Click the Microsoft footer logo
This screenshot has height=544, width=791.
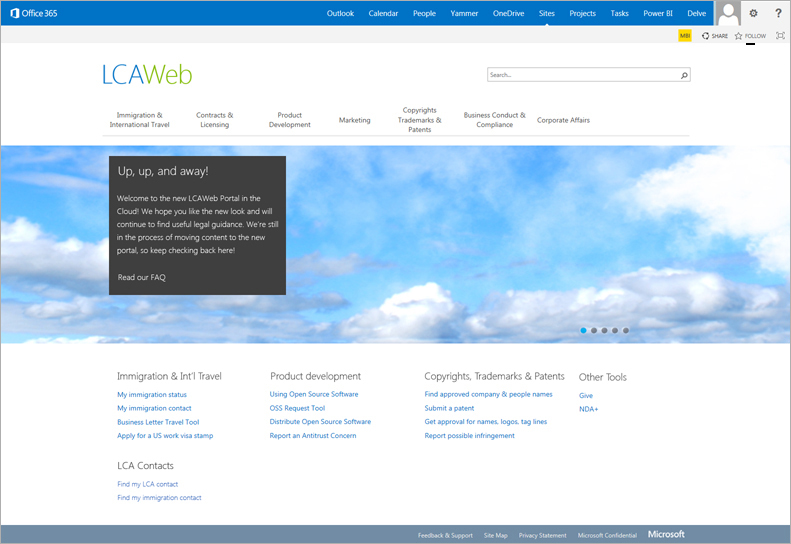tap(666, 534)
